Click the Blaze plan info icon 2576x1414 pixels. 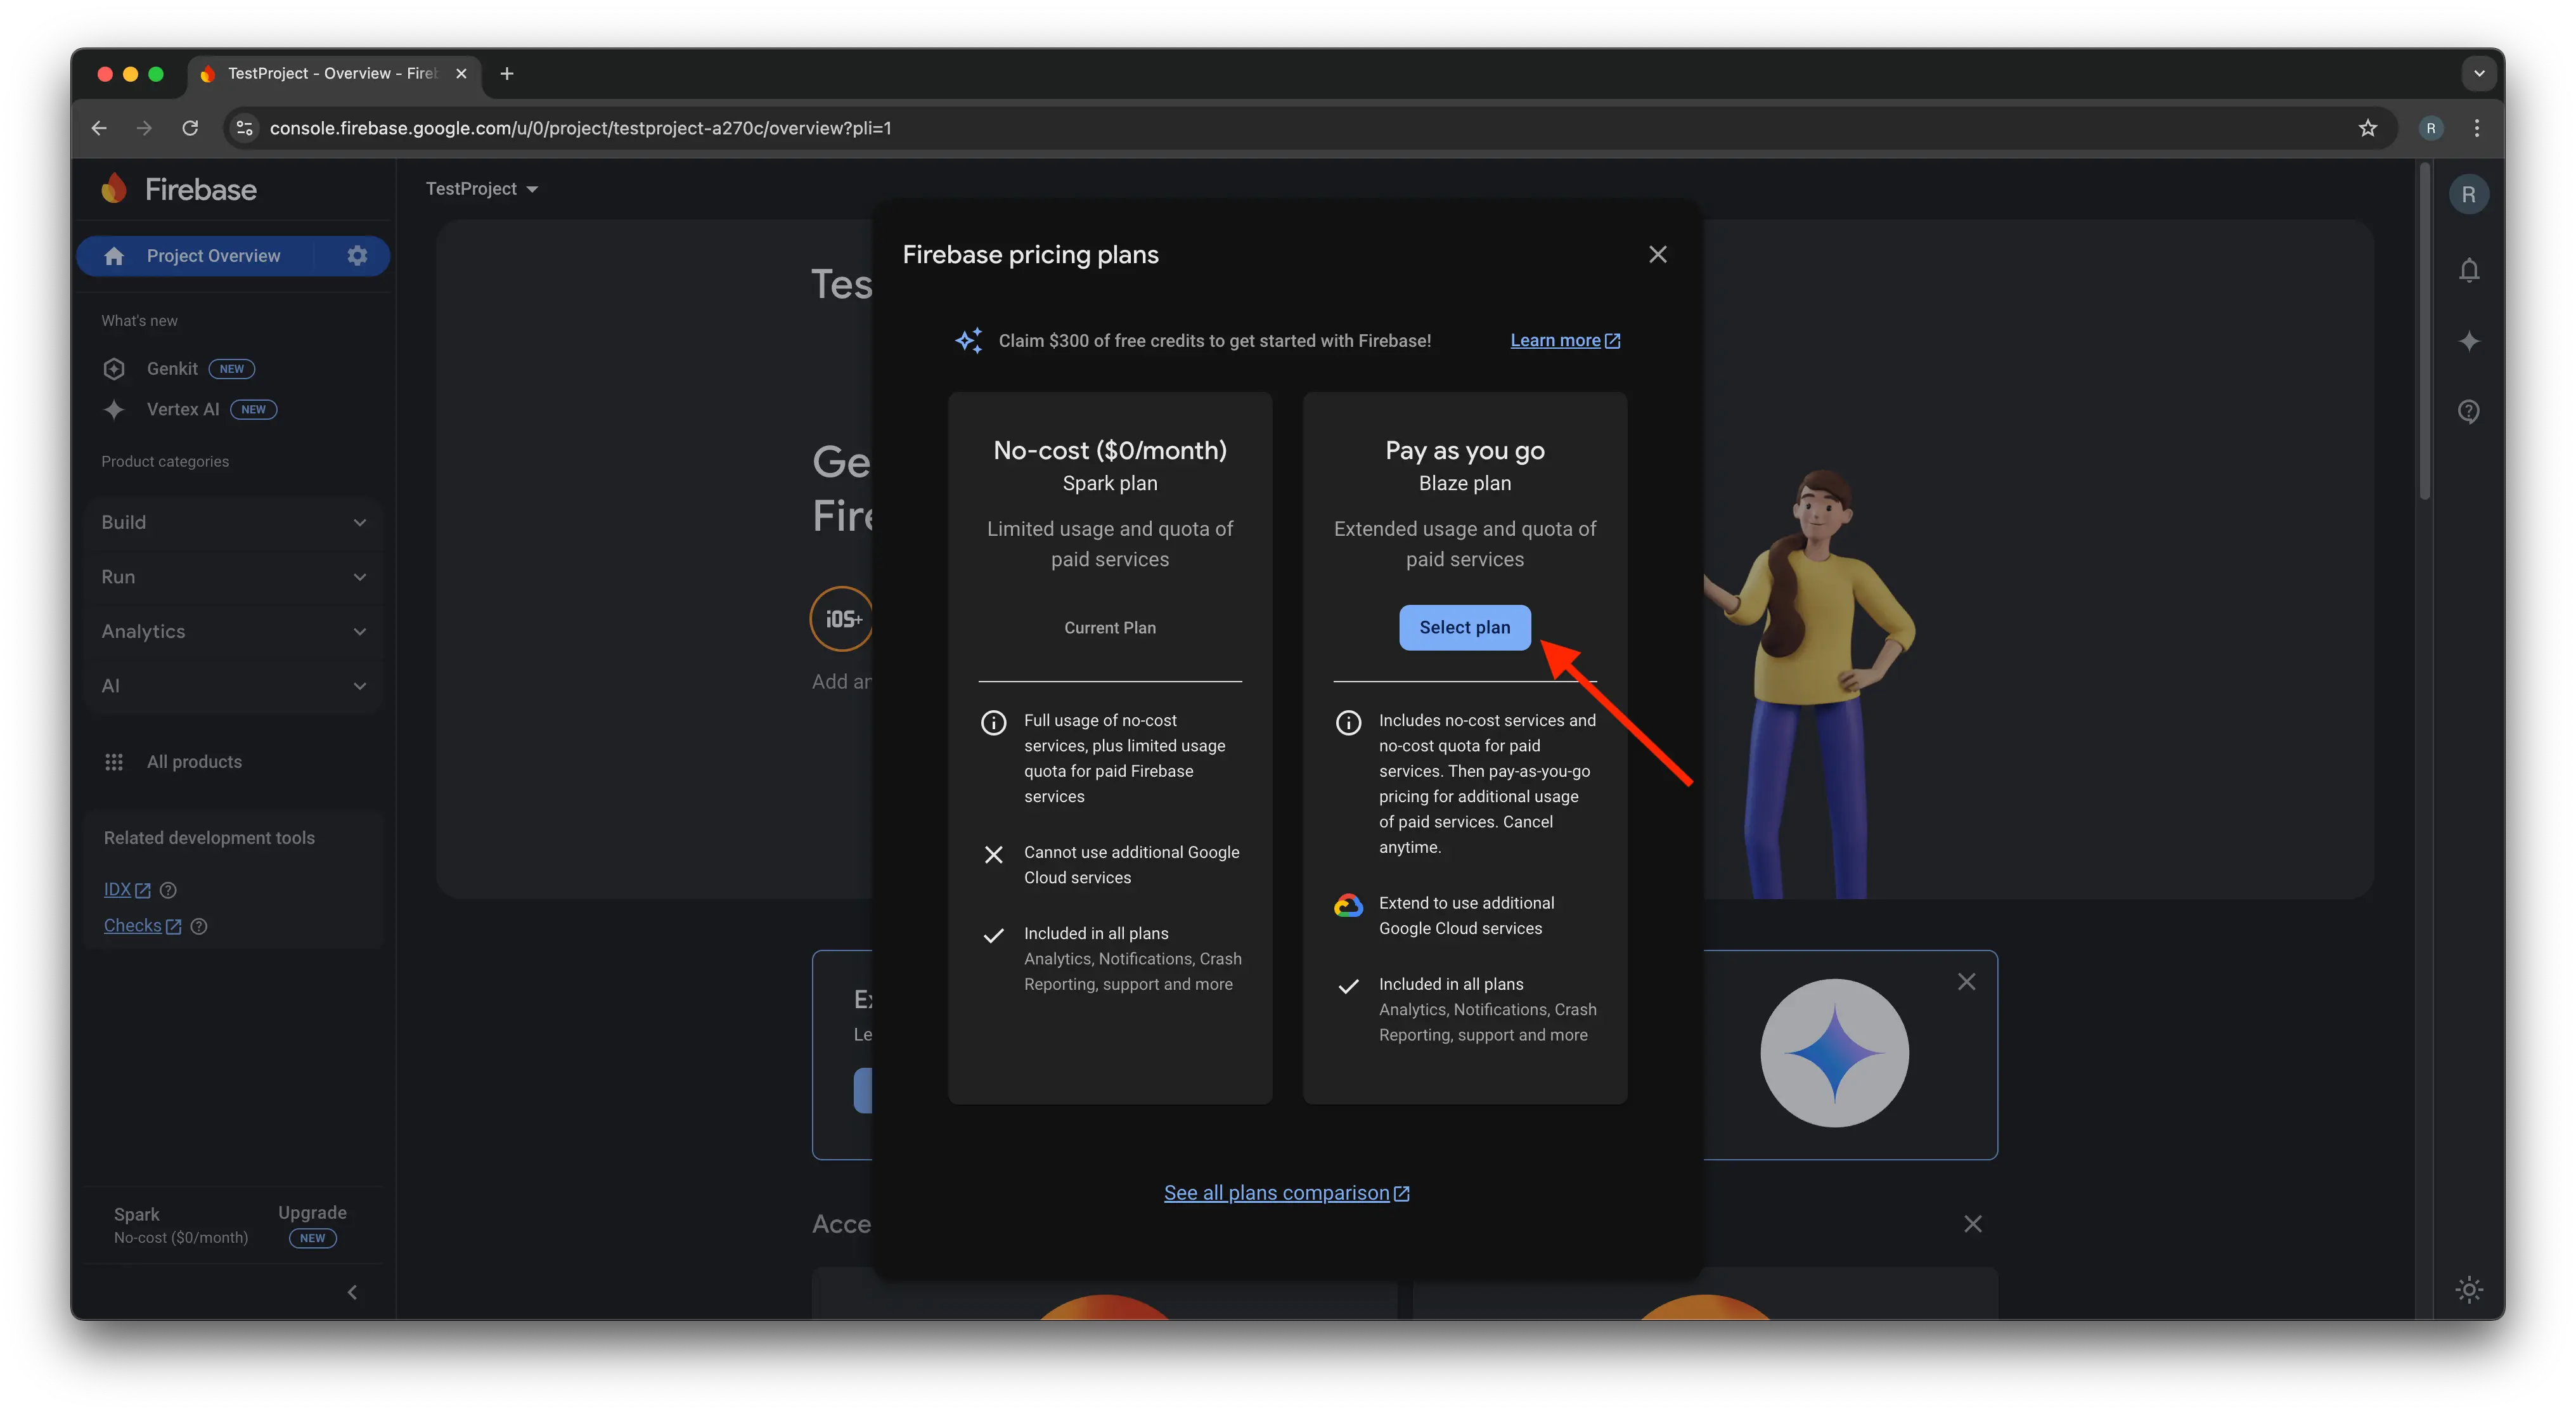[1348, 722]
